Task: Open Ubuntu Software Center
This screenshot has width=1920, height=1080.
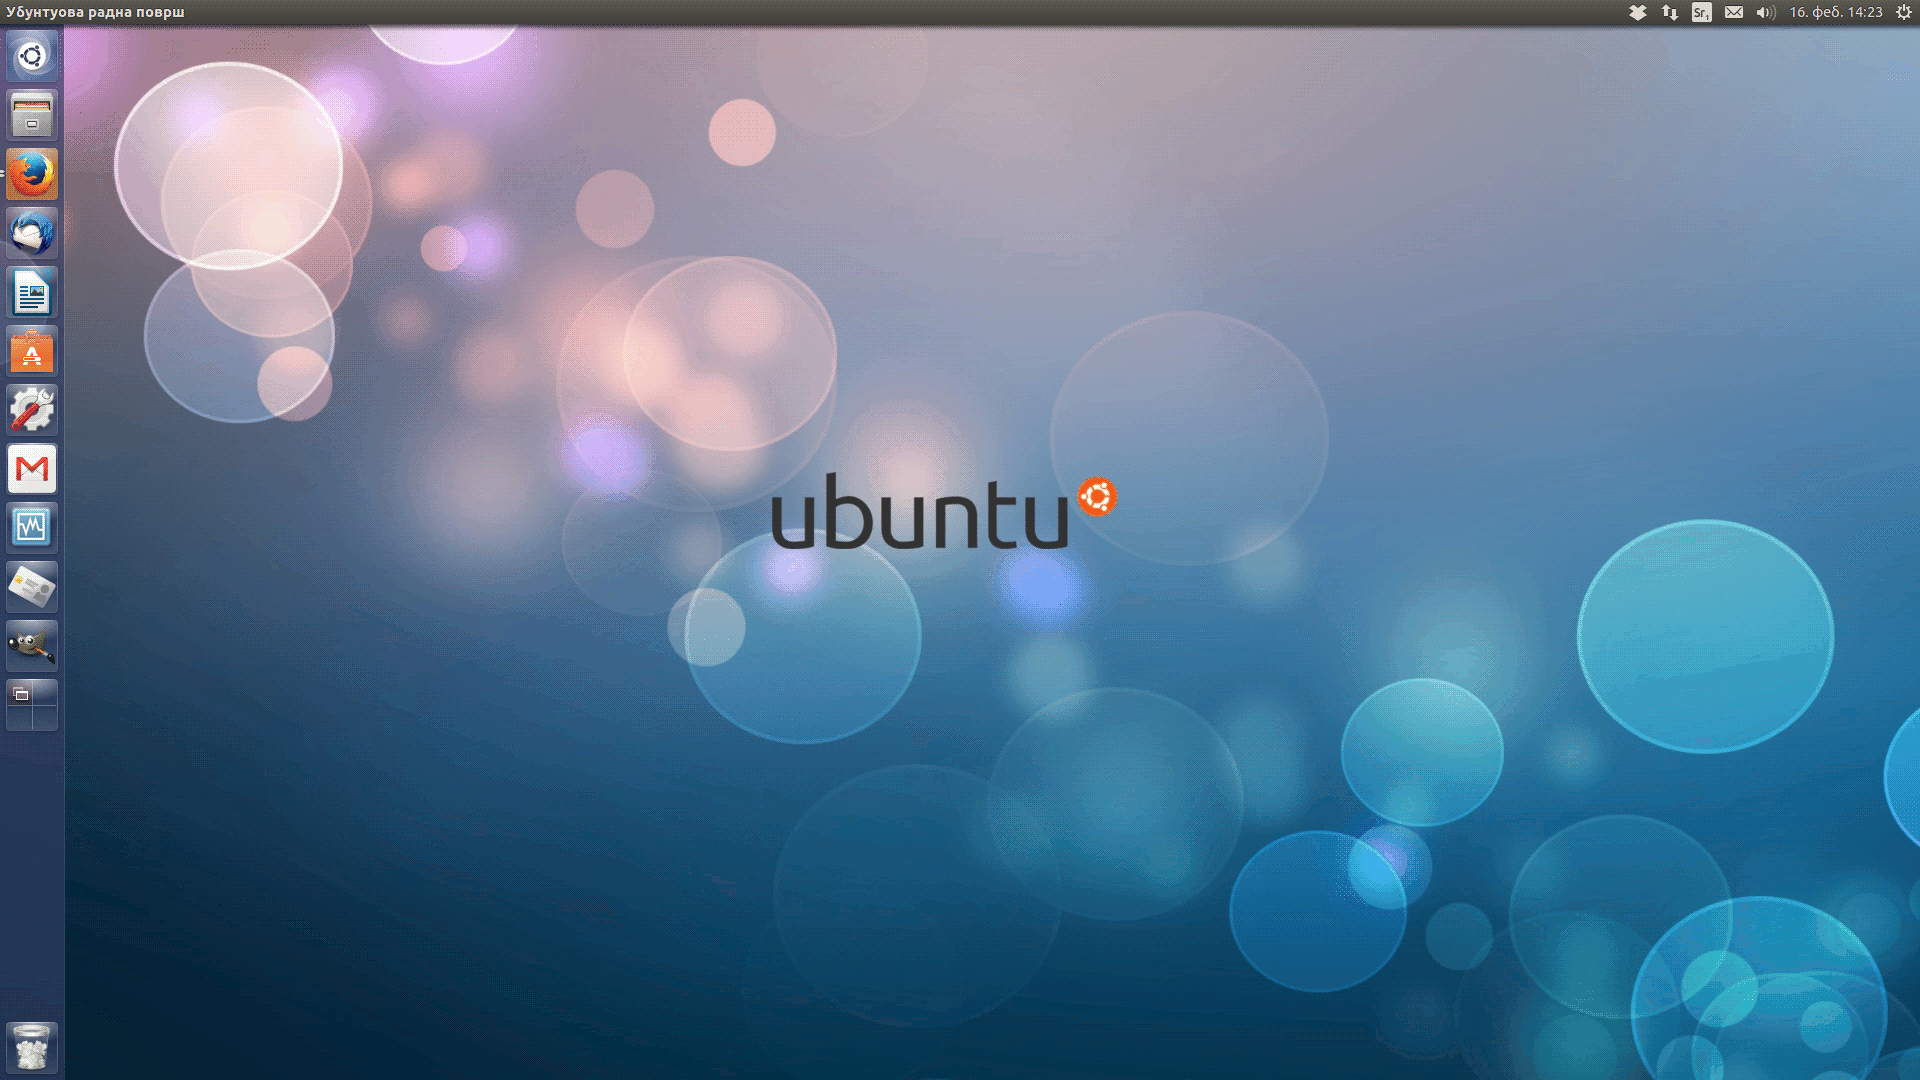Action: point(32,351)
